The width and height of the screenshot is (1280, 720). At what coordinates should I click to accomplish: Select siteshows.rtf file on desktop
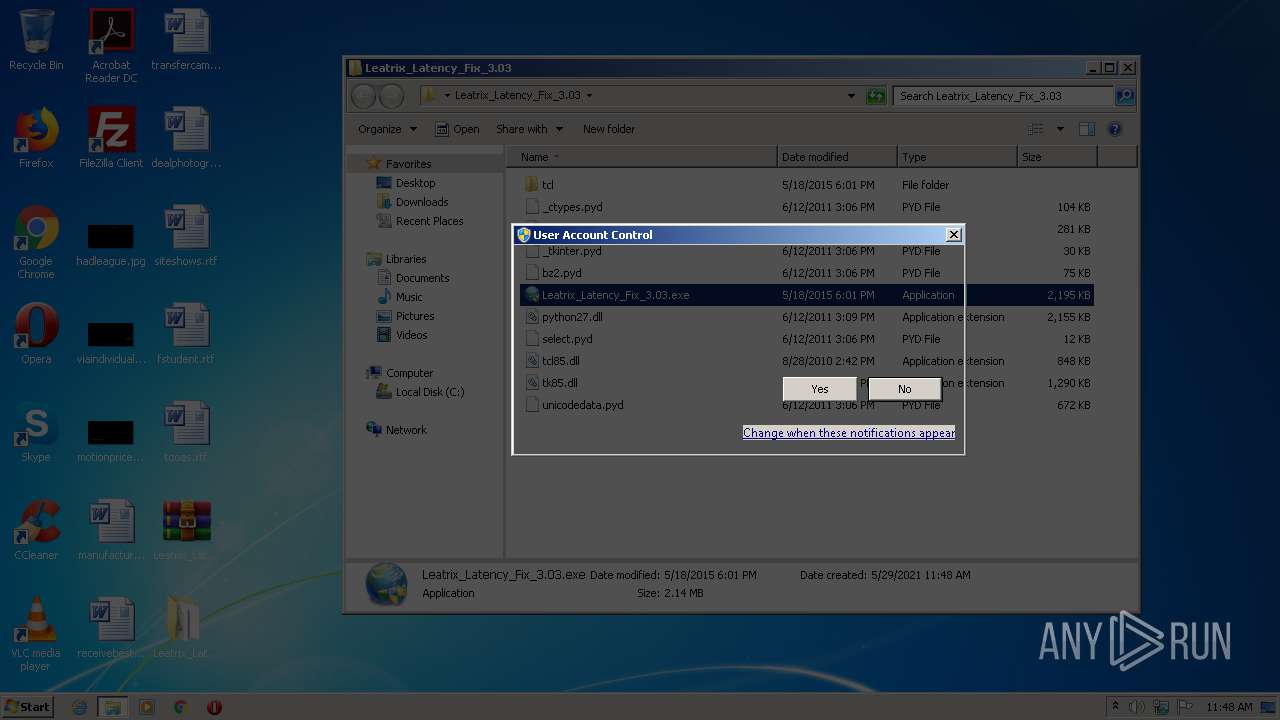(x=186, y=236)
